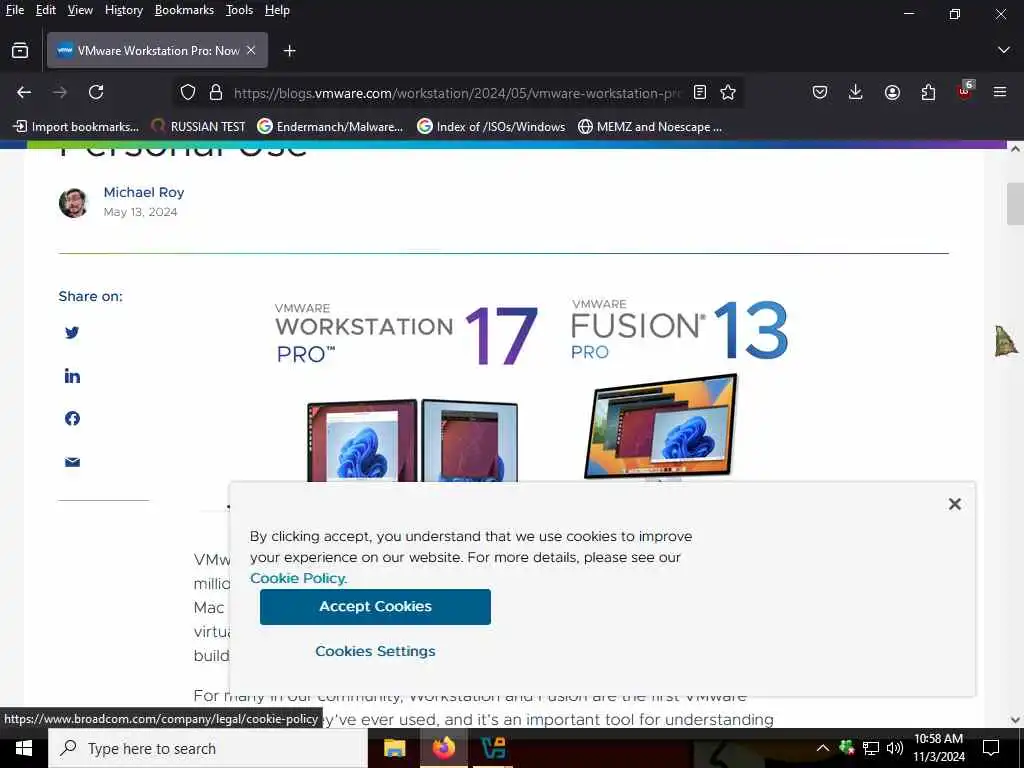This screenshot has width=1024, height=768.
Task: Open the Endermanch/Malware bookmark
Action: [330, 127]
